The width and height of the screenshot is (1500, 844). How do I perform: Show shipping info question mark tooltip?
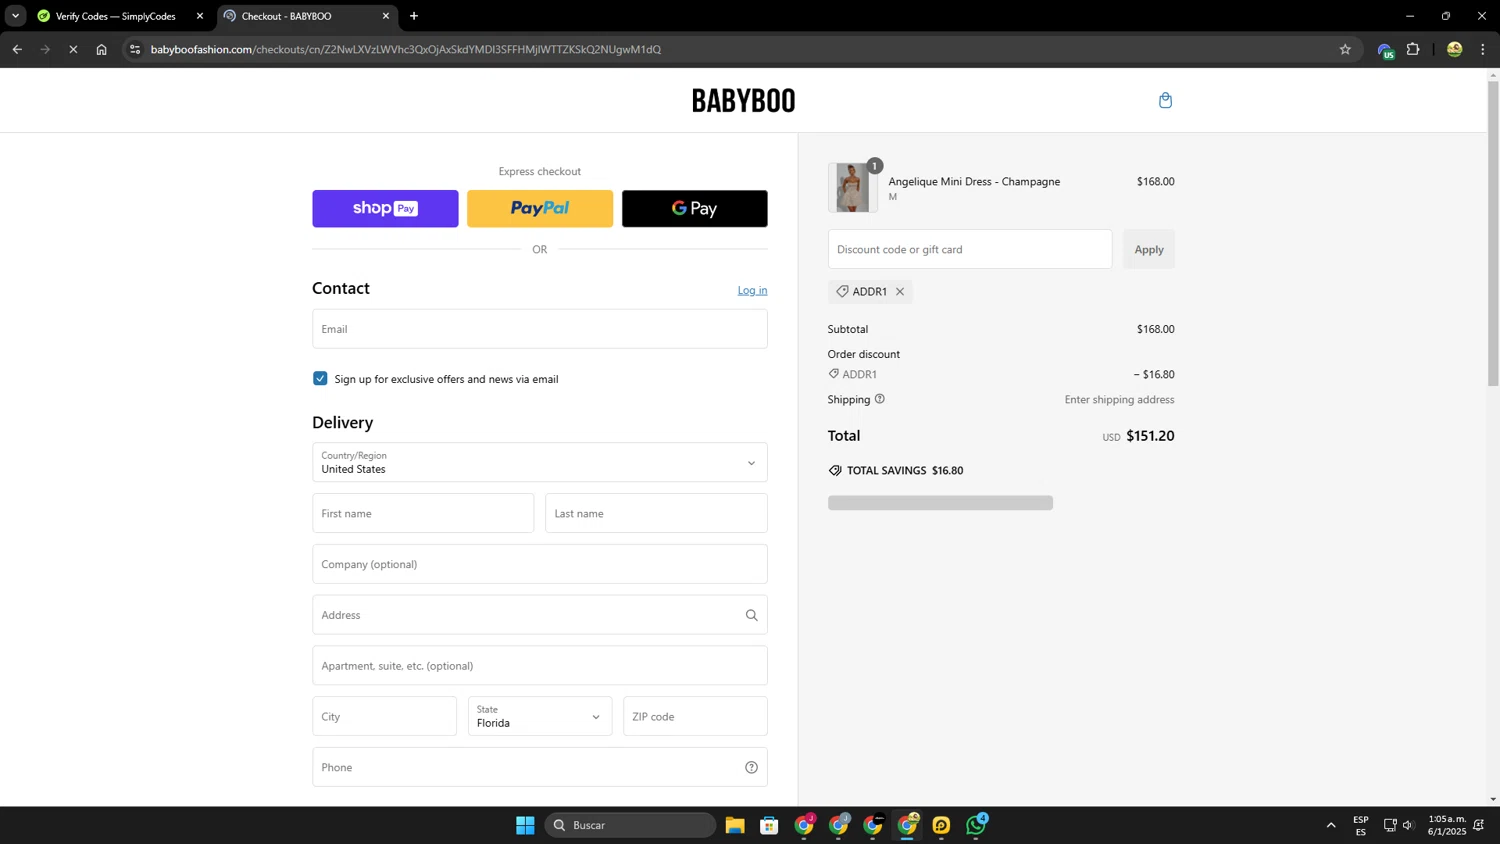tap(880, 399)
